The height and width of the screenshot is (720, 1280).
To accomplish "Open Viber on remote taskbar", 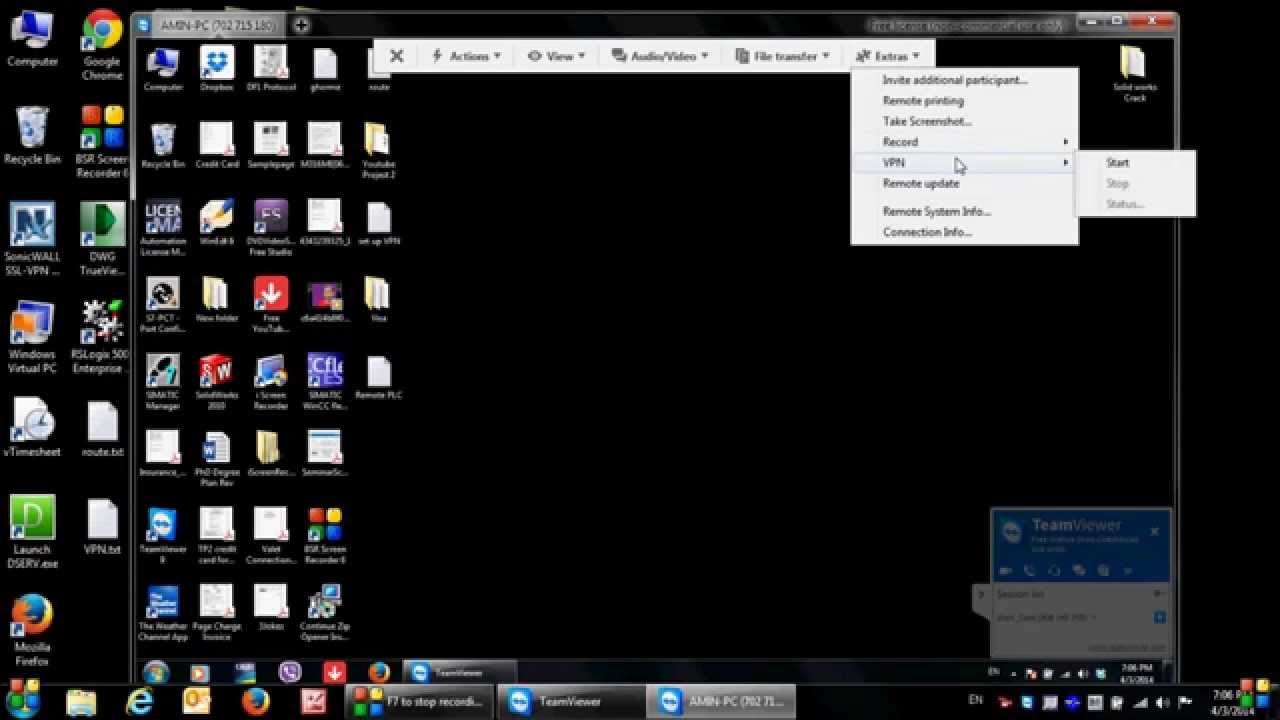I will click(x=290, y=673).
